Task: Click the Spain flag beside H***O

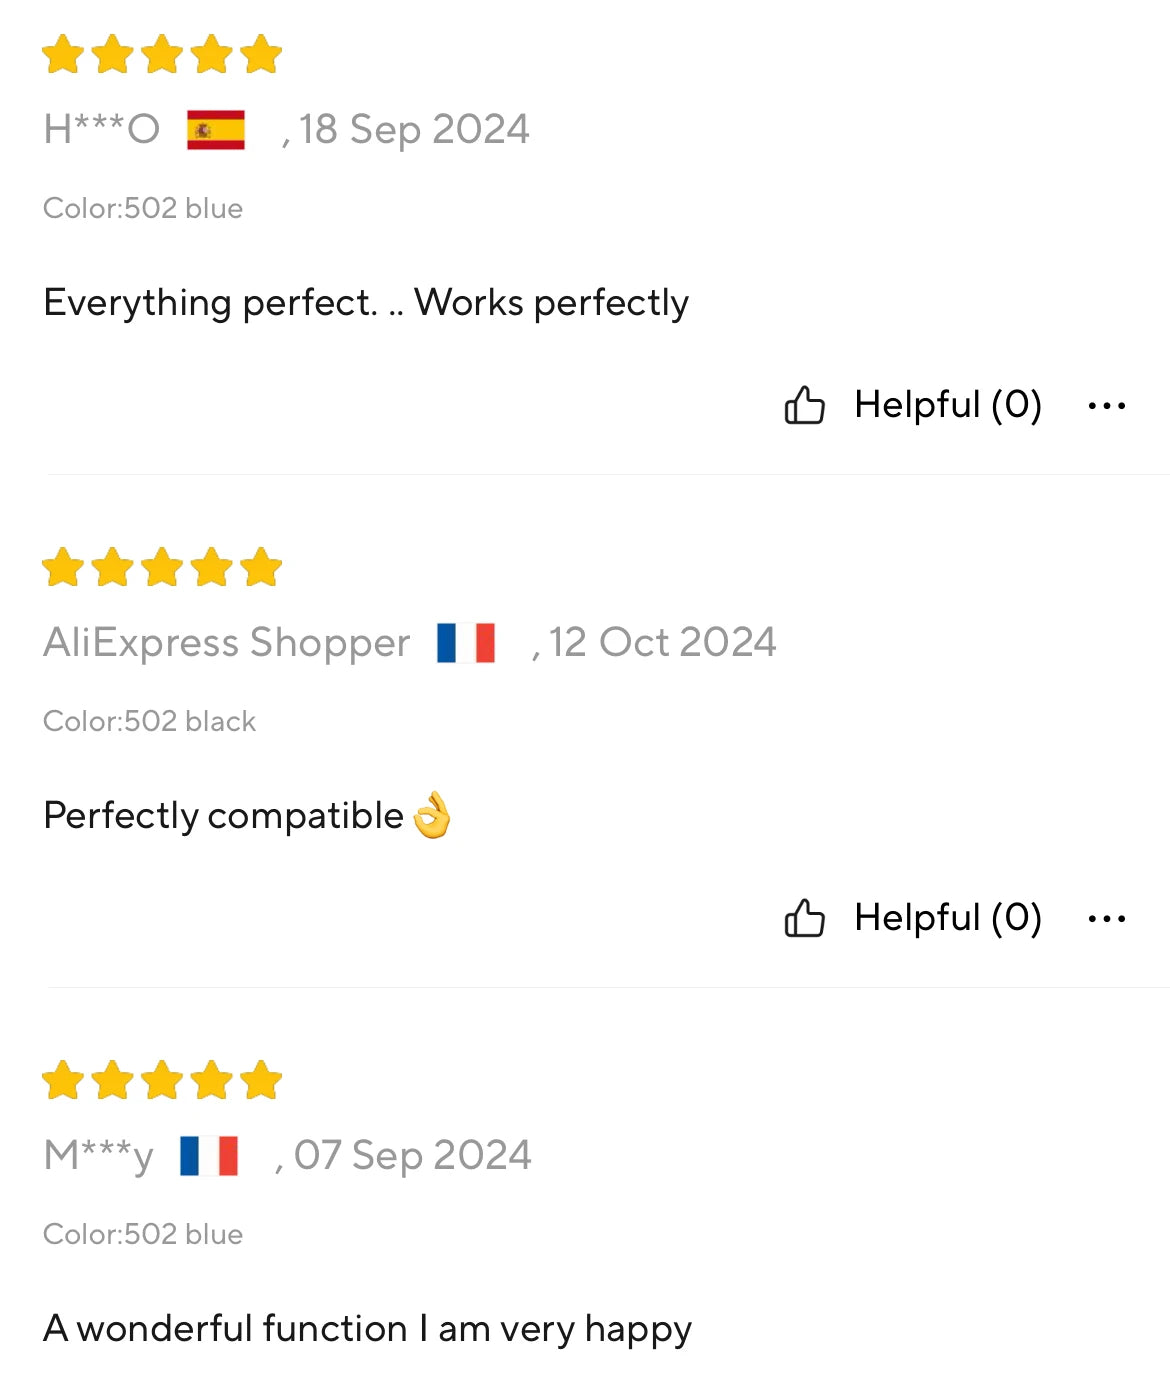Action: 216,130
